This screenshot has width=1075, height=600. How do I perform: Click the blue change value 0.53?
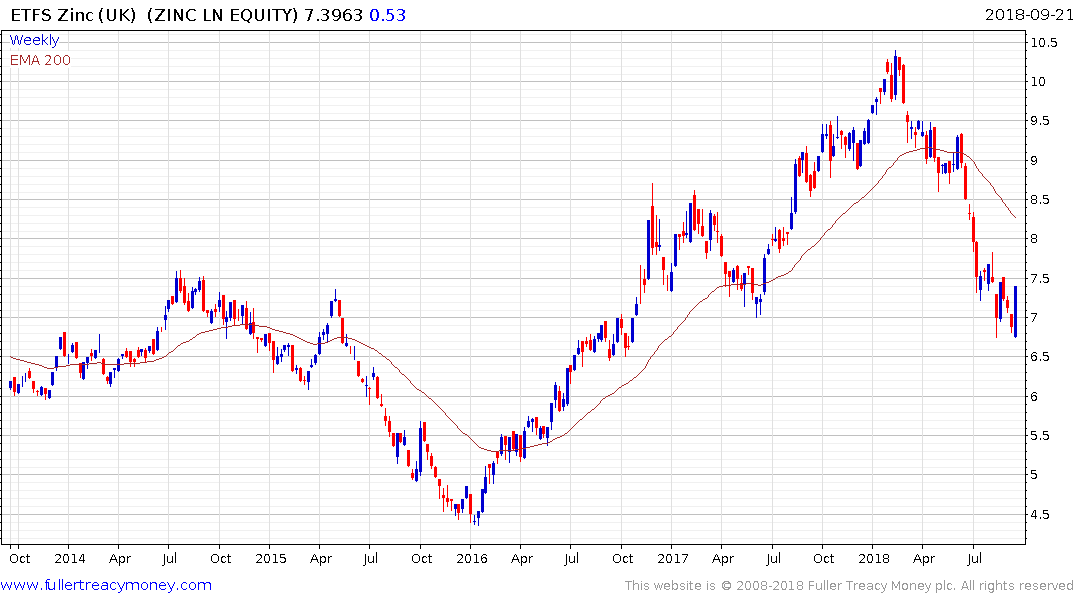387,15
